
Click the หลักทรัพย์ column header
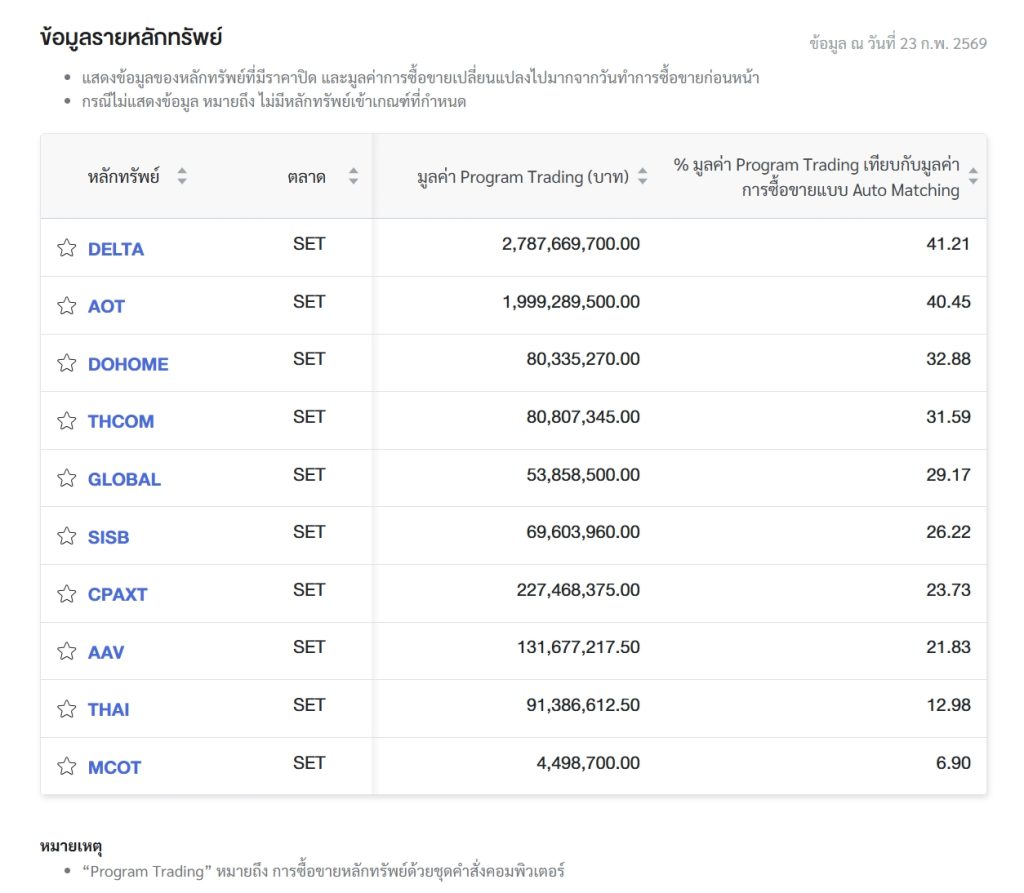pyautogui.click(x=123, y=177)
